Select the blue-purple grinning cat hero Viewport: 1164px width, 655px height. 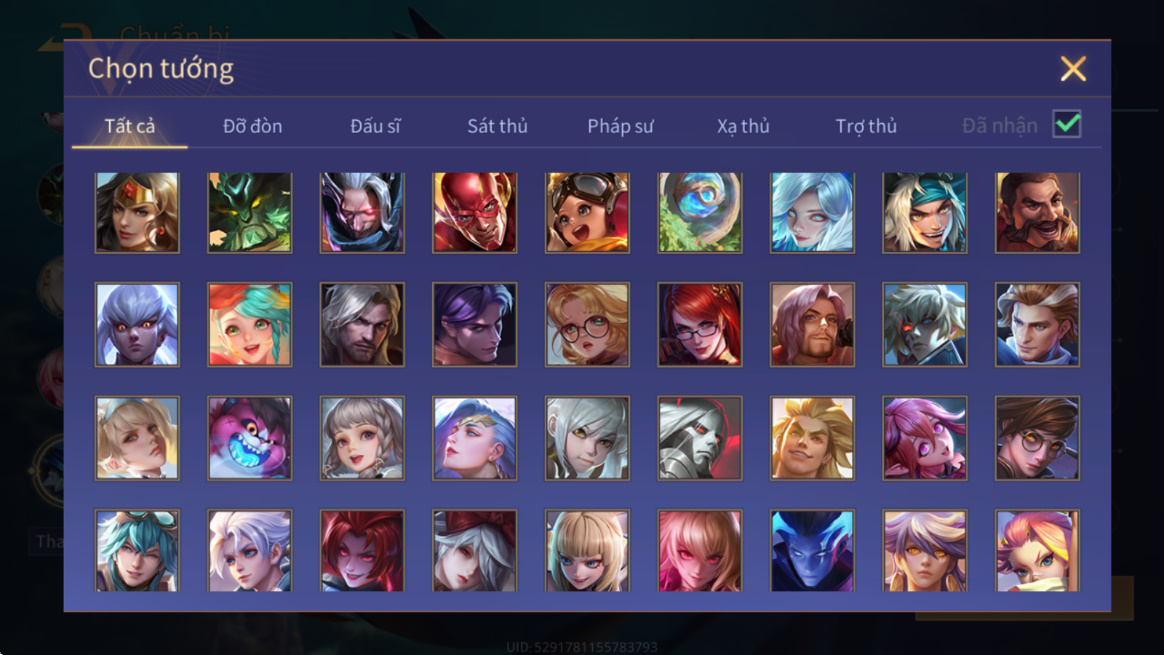tap(249, 438)
